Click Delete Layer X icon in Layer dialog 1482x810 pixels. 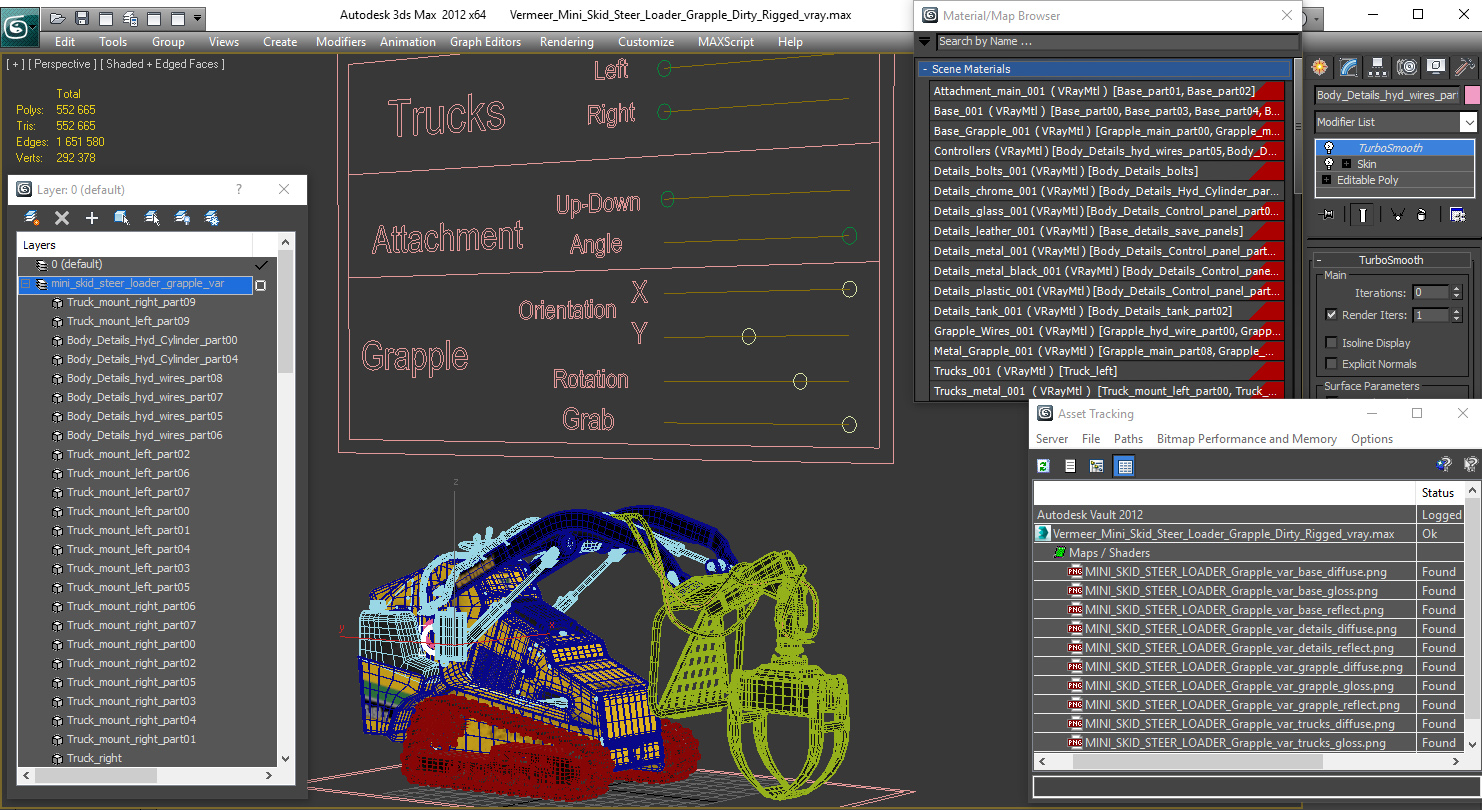[x=62, y=218]
